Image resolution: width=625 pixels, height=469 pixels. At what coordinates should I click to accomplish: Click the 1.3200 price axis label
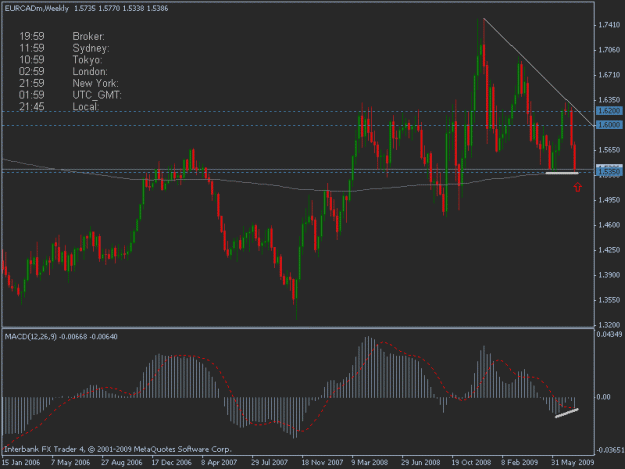(x=609, y=325)
